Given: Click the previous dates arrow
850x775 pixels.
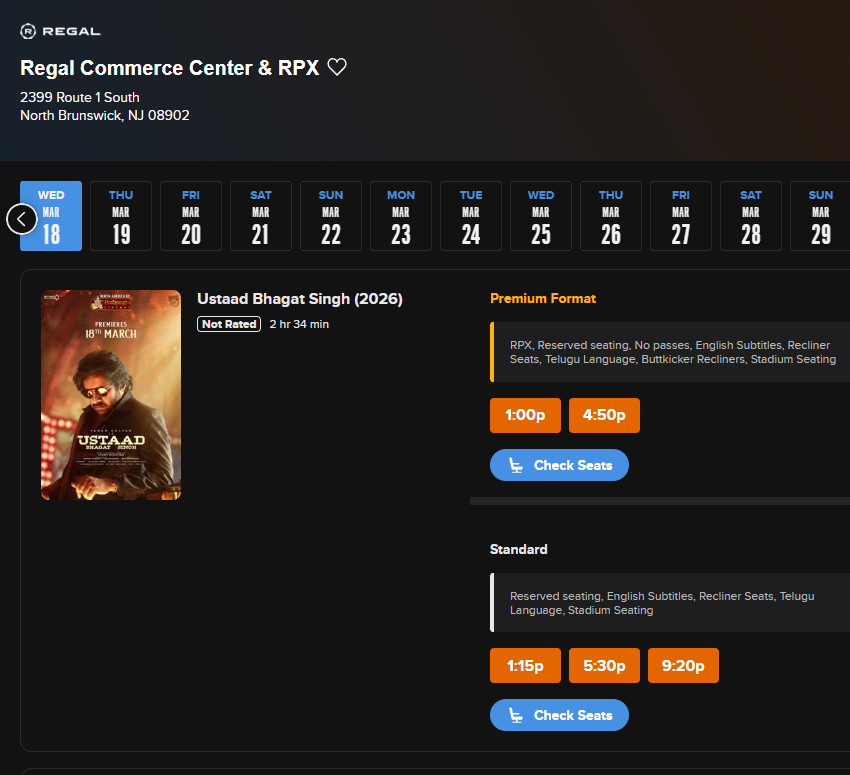Looking at the screenshot, I should 21,218.
